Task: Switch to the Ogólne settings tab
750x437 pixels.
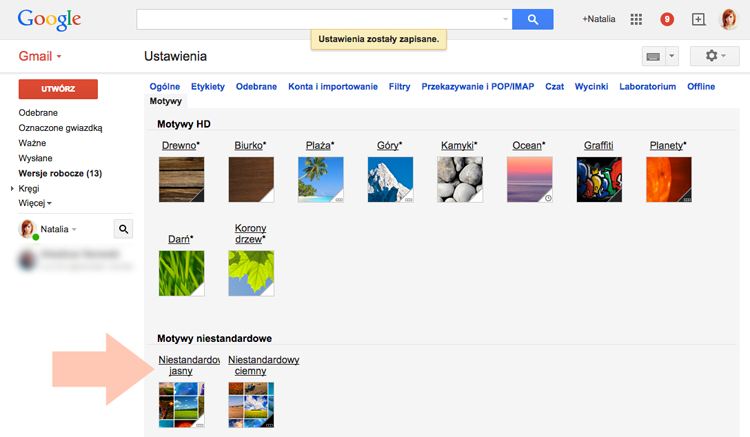Action: [x=165, y=87]
